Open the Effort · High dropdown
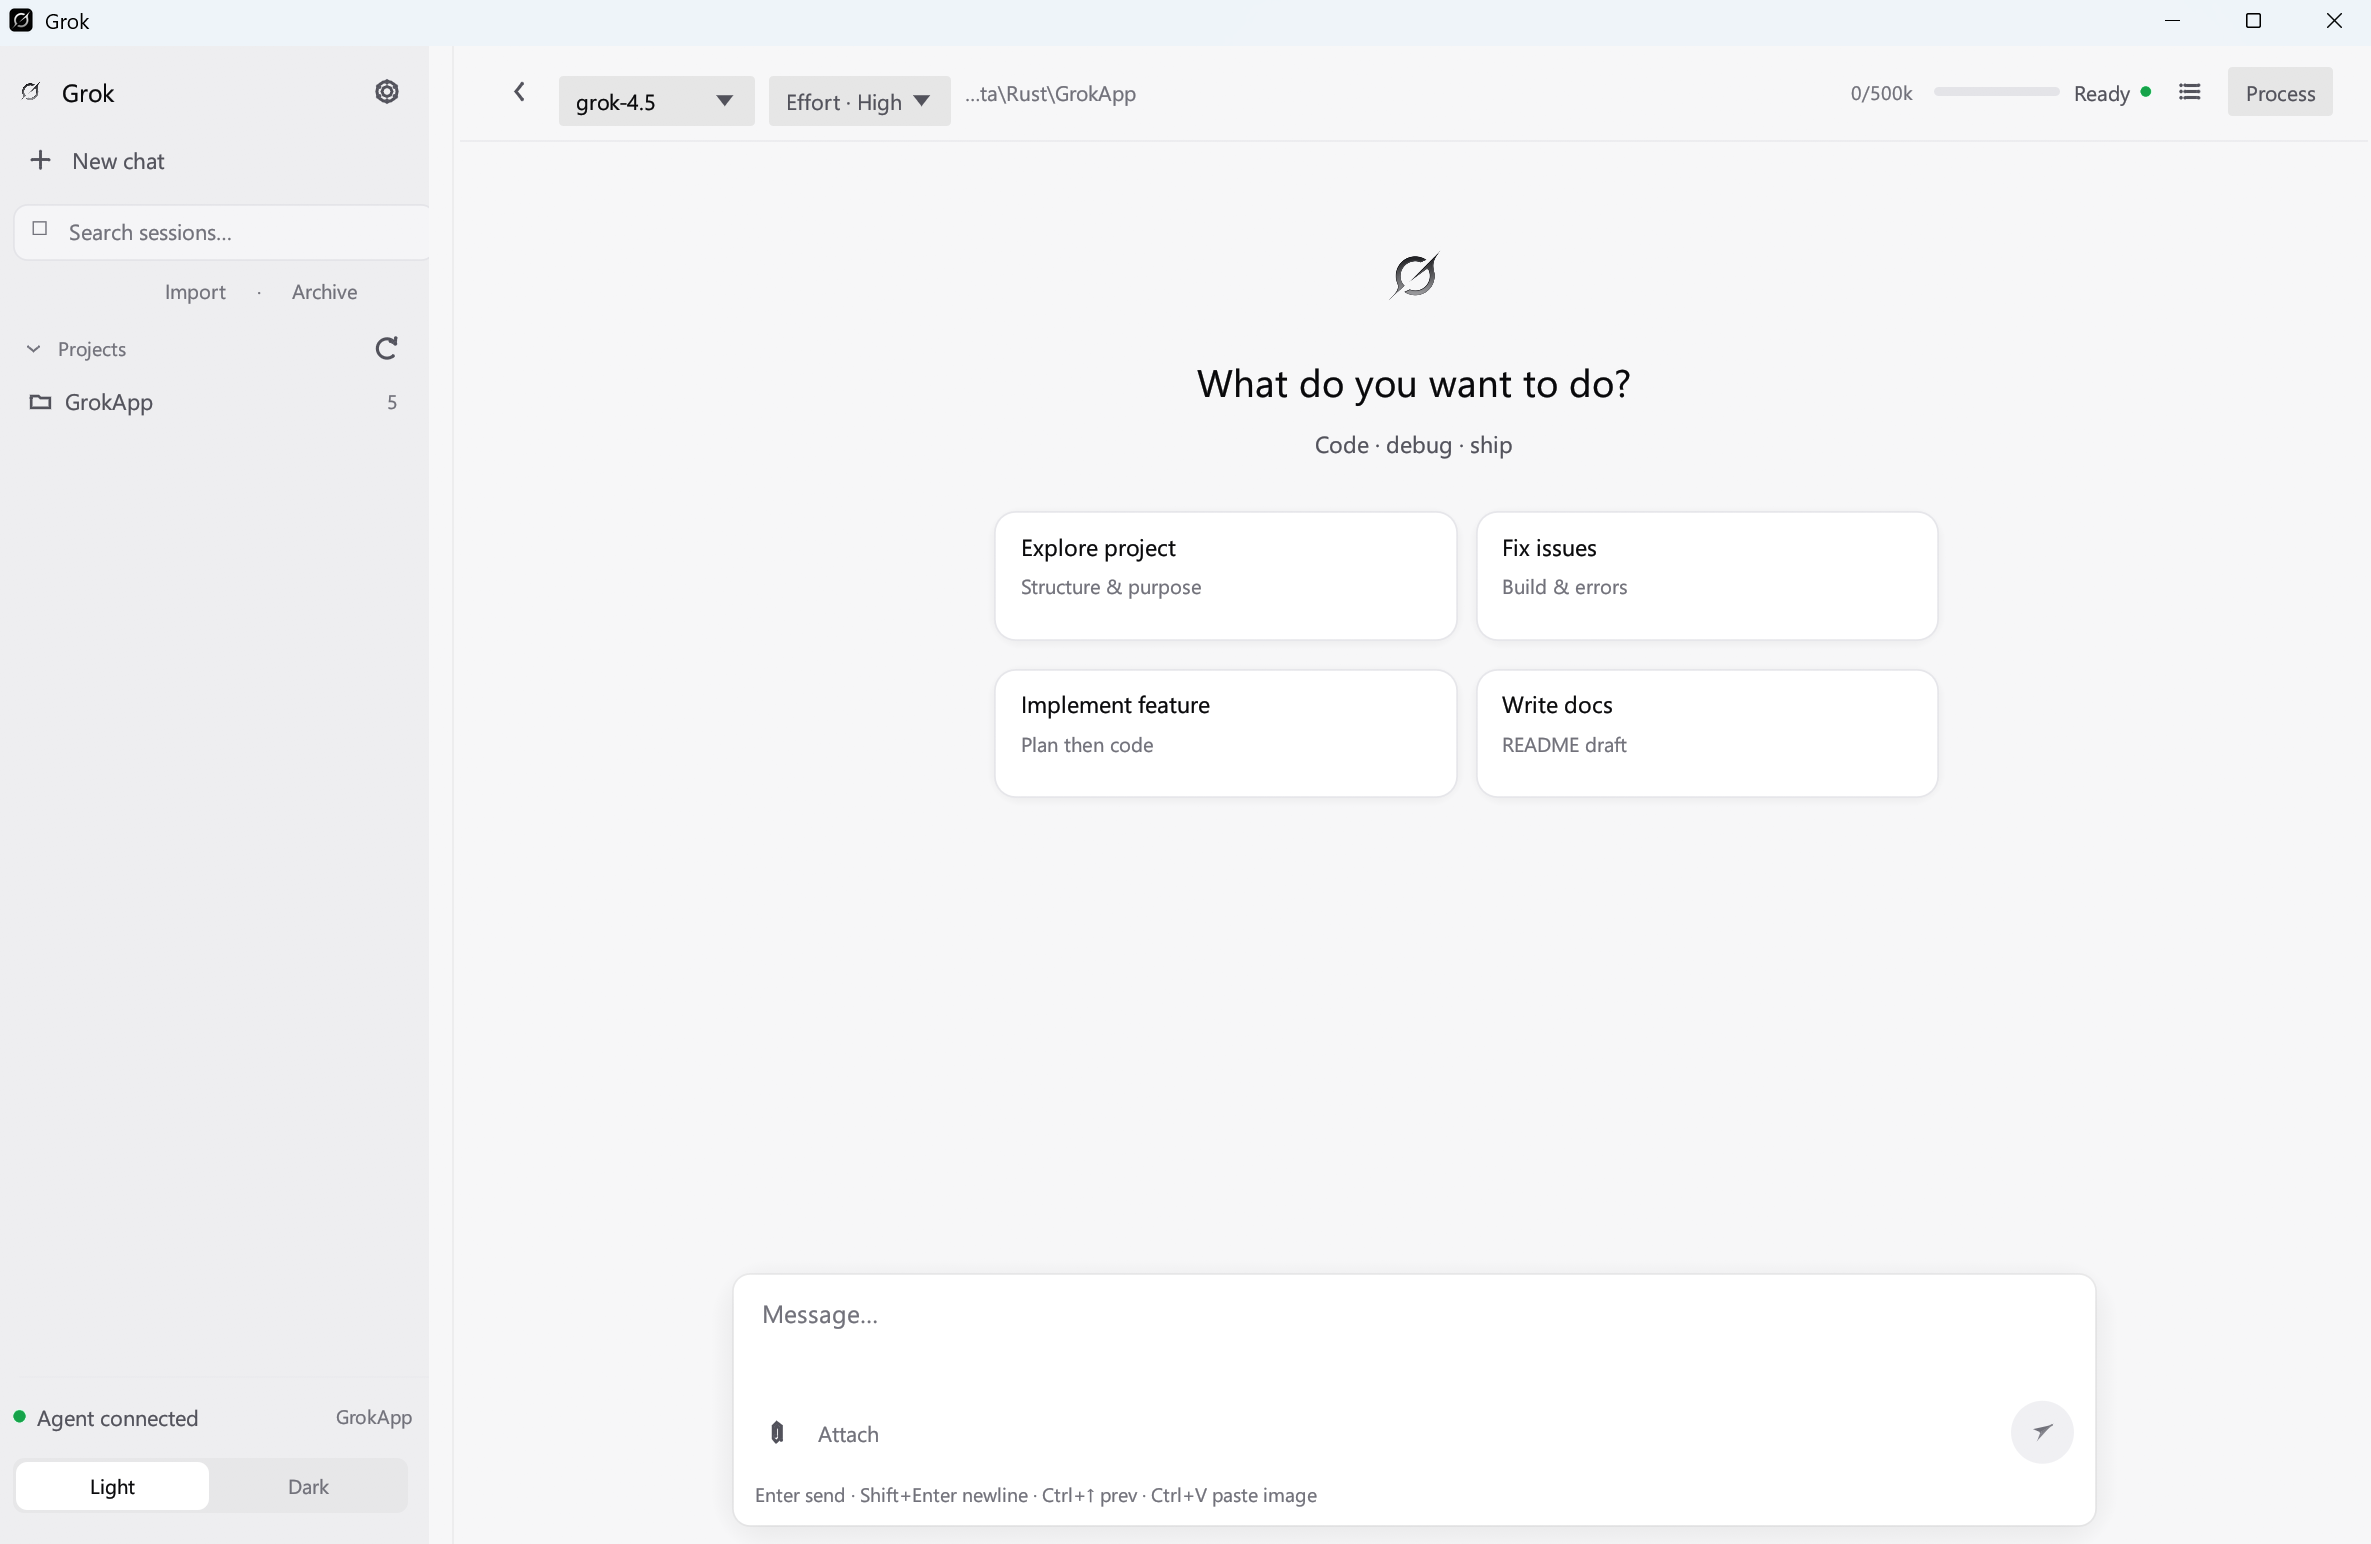 (x=859, y=101)
